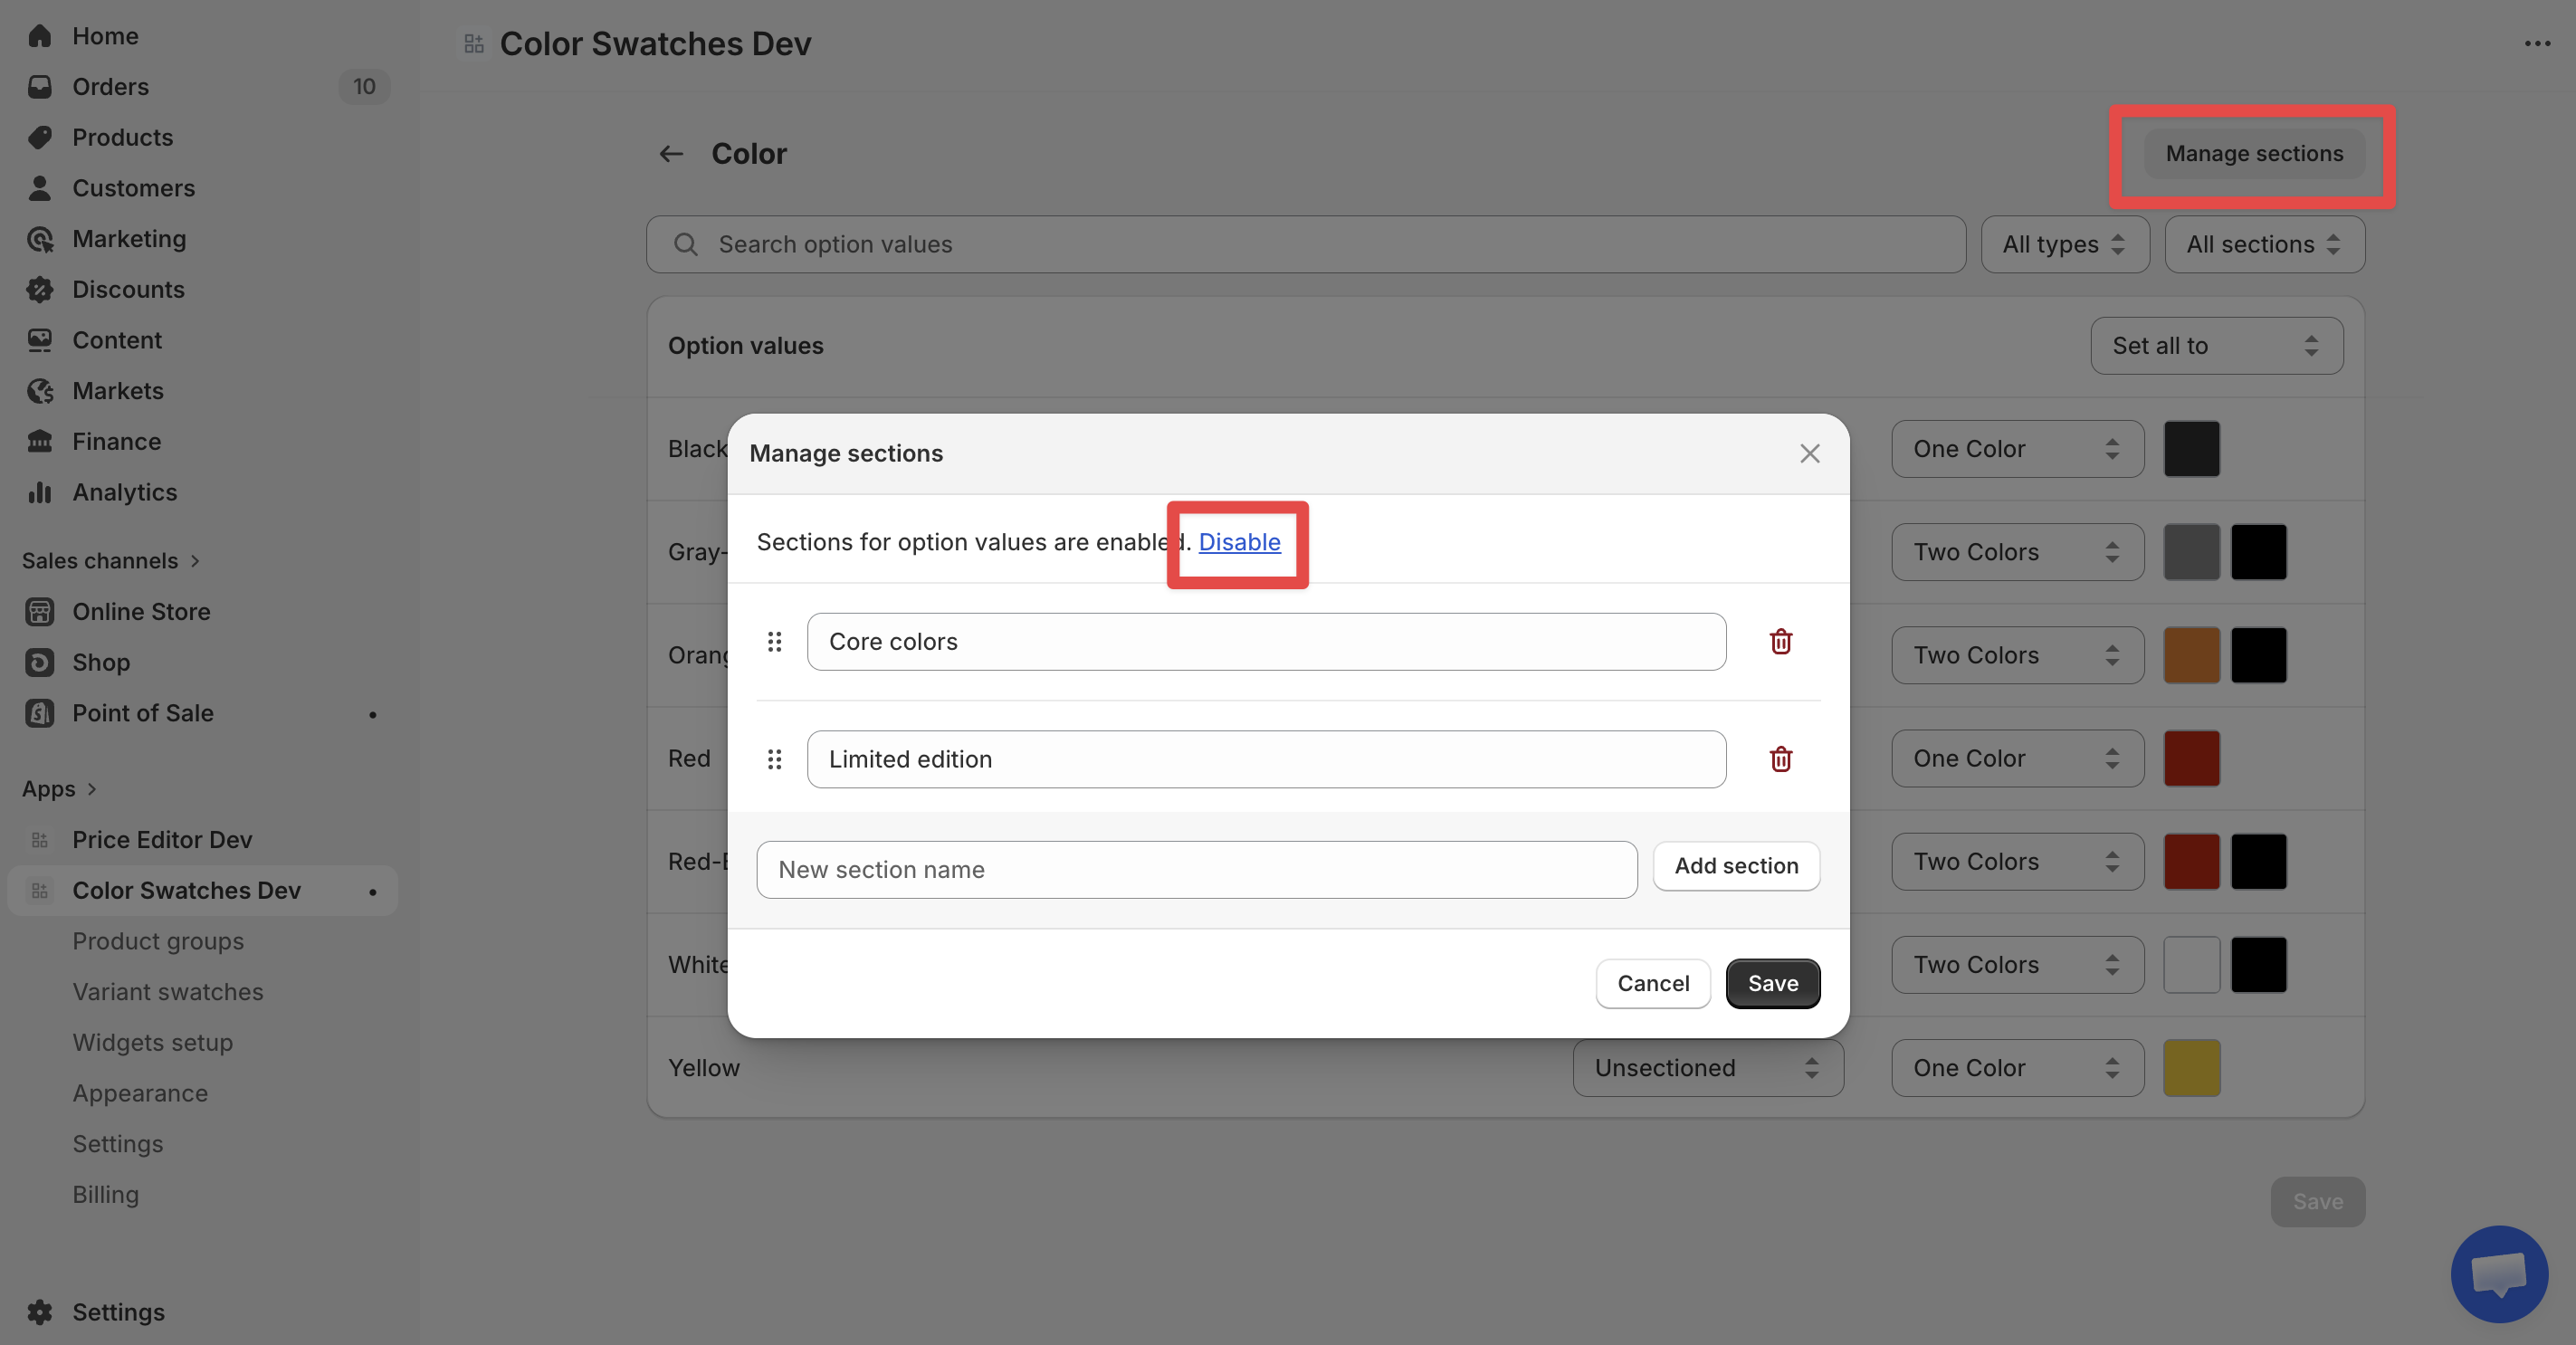Go to Variant swatches page
The image size is (2576, 1345).
[167, 992]
